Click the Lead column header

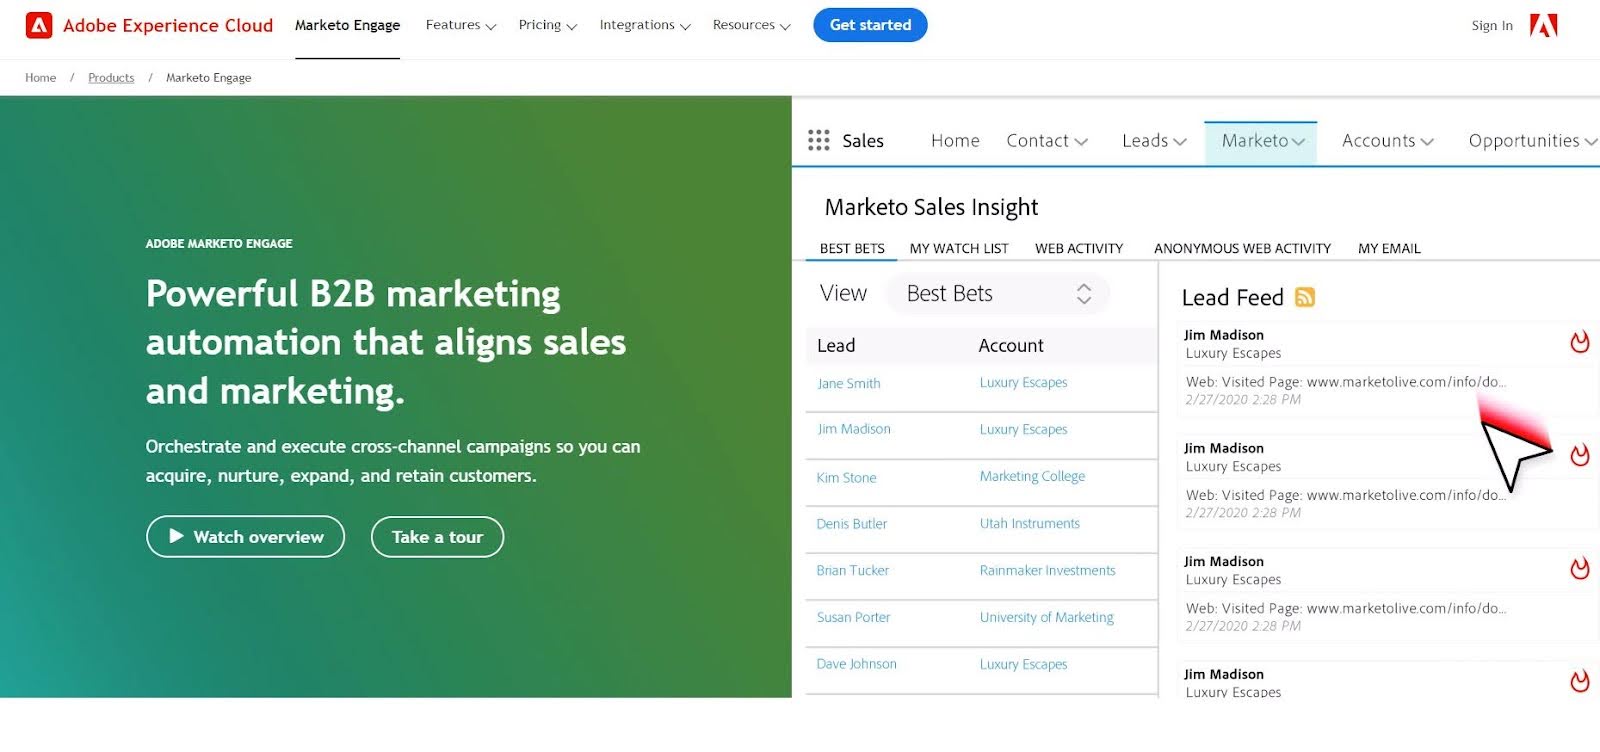click(x=836, y=346)
